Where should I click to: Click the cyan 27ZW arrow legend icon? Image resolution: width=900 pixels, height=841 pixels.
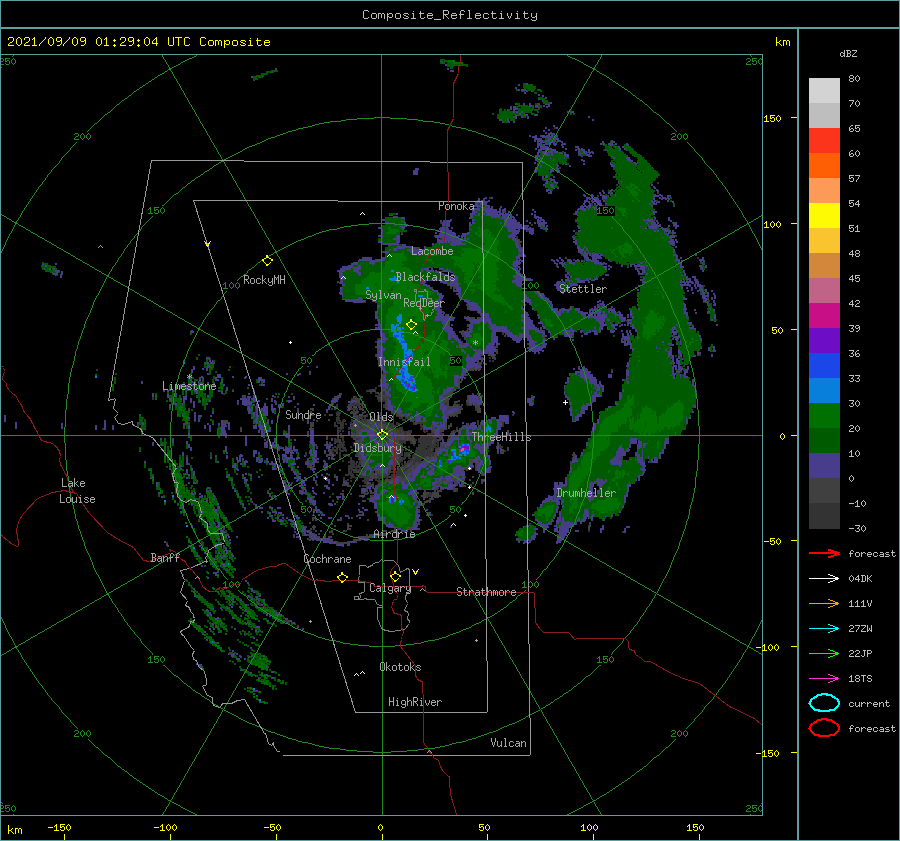[x=824, y=628]
